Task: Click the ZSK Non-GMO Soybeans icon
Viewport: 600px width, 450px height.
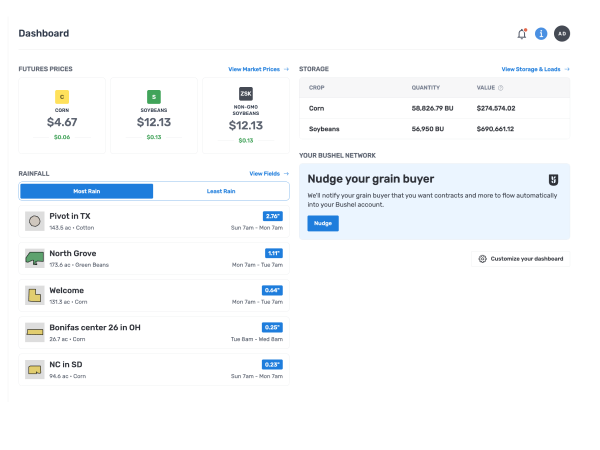Action: (x=246, y=94)
